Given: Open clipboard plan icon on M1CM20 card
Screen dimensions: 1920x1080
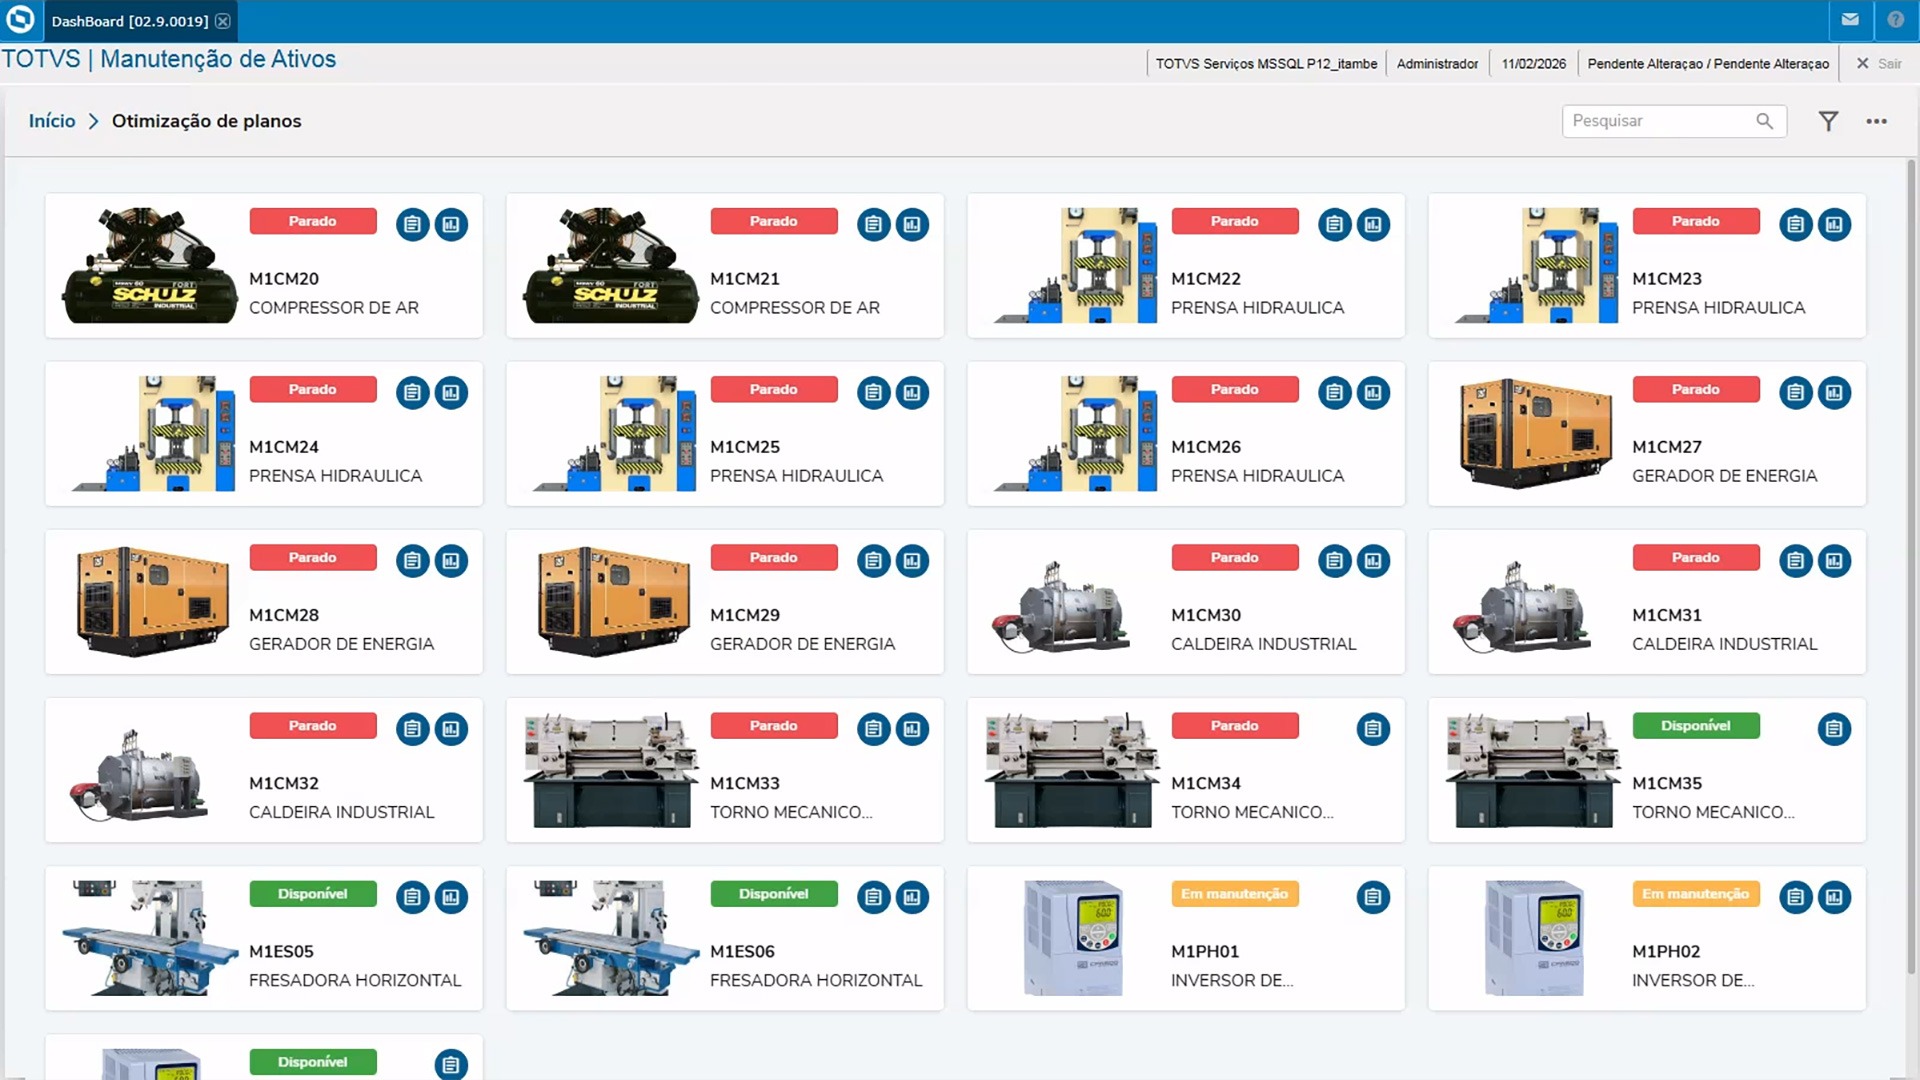Looking at the screenshot, I should (x=412, y=224).
